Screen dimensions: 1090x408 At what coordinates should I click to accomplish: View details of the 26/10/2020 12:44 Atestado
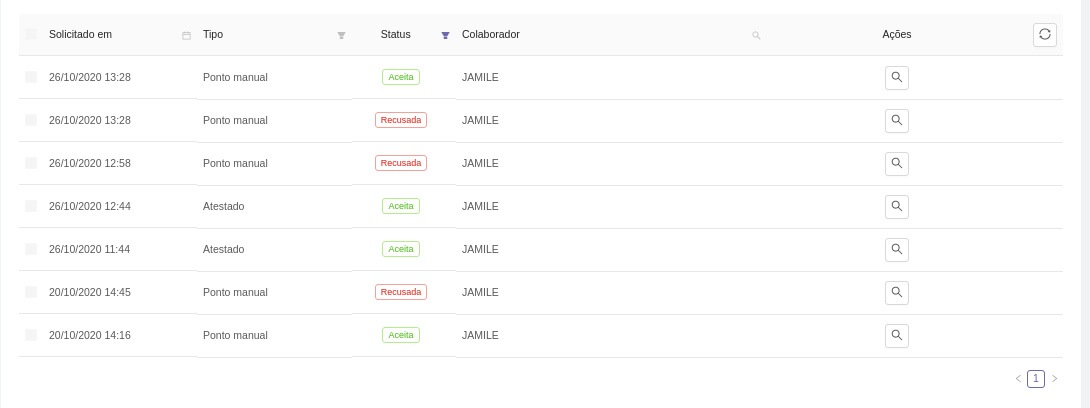point(897,206)
